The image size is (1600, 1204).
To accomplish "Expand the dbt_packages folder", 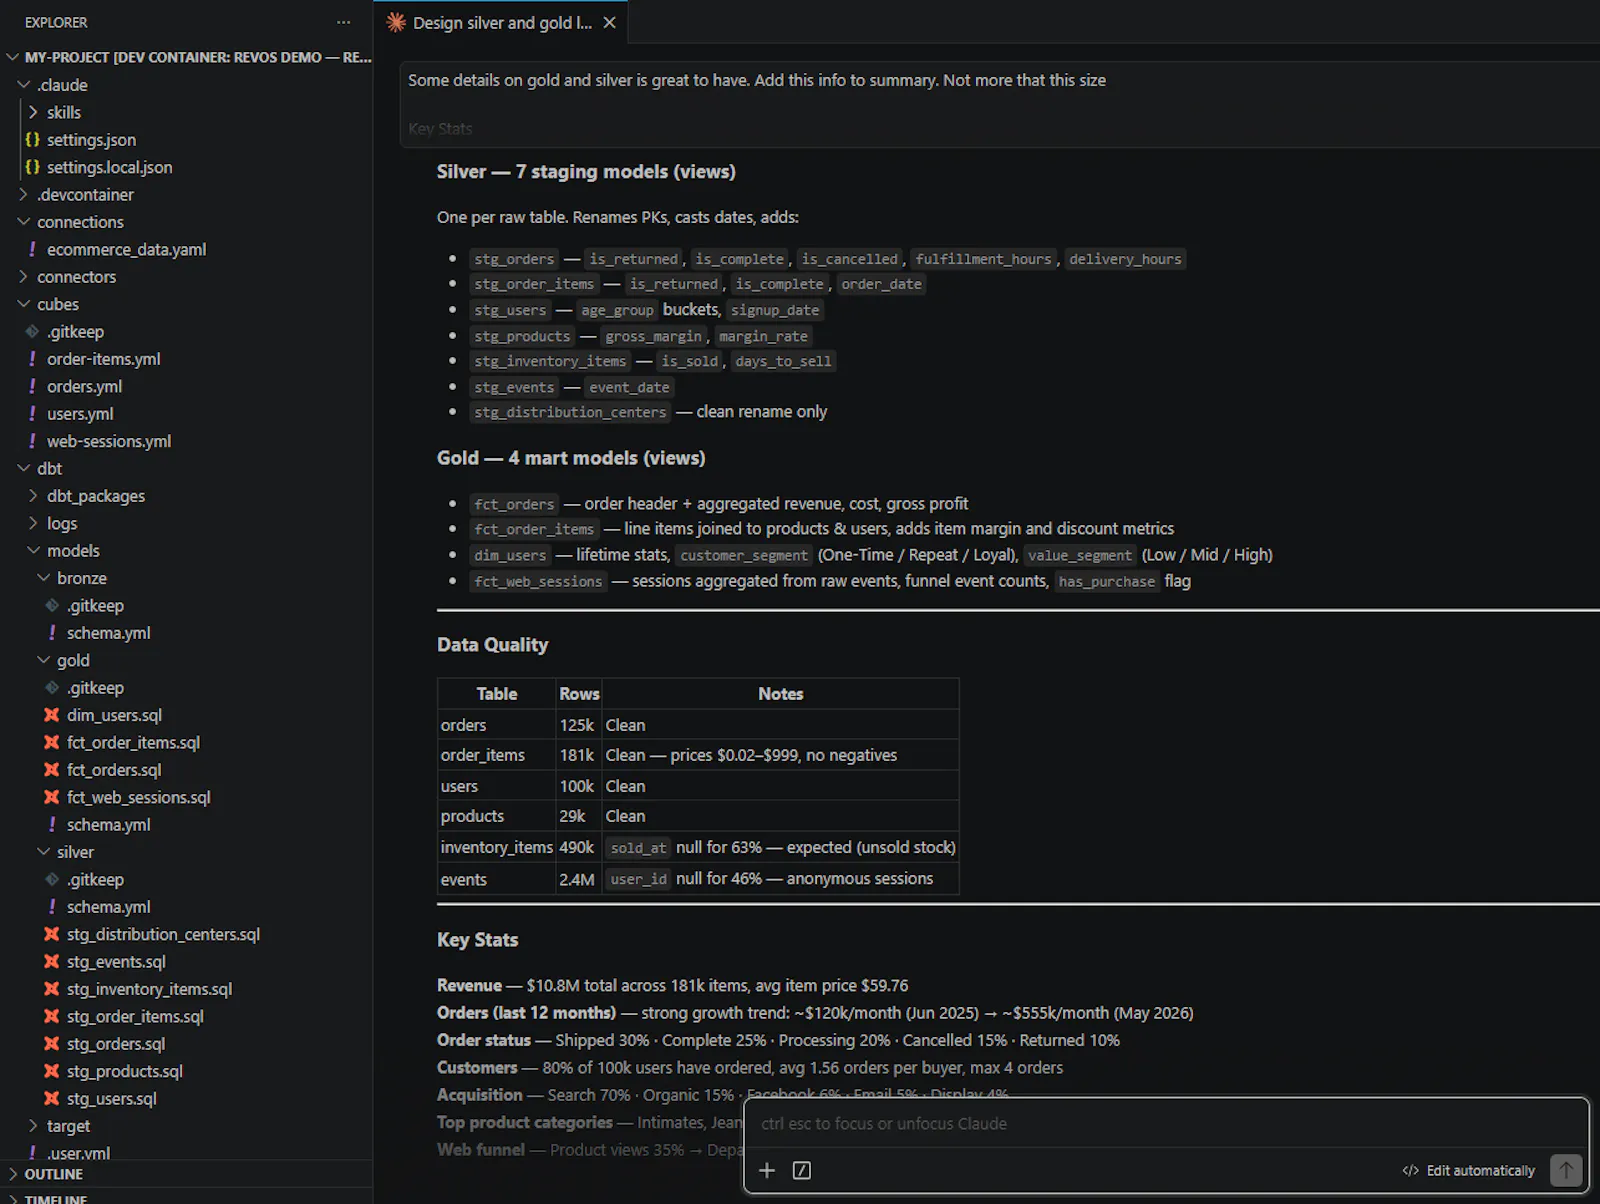I will point(34,496).
